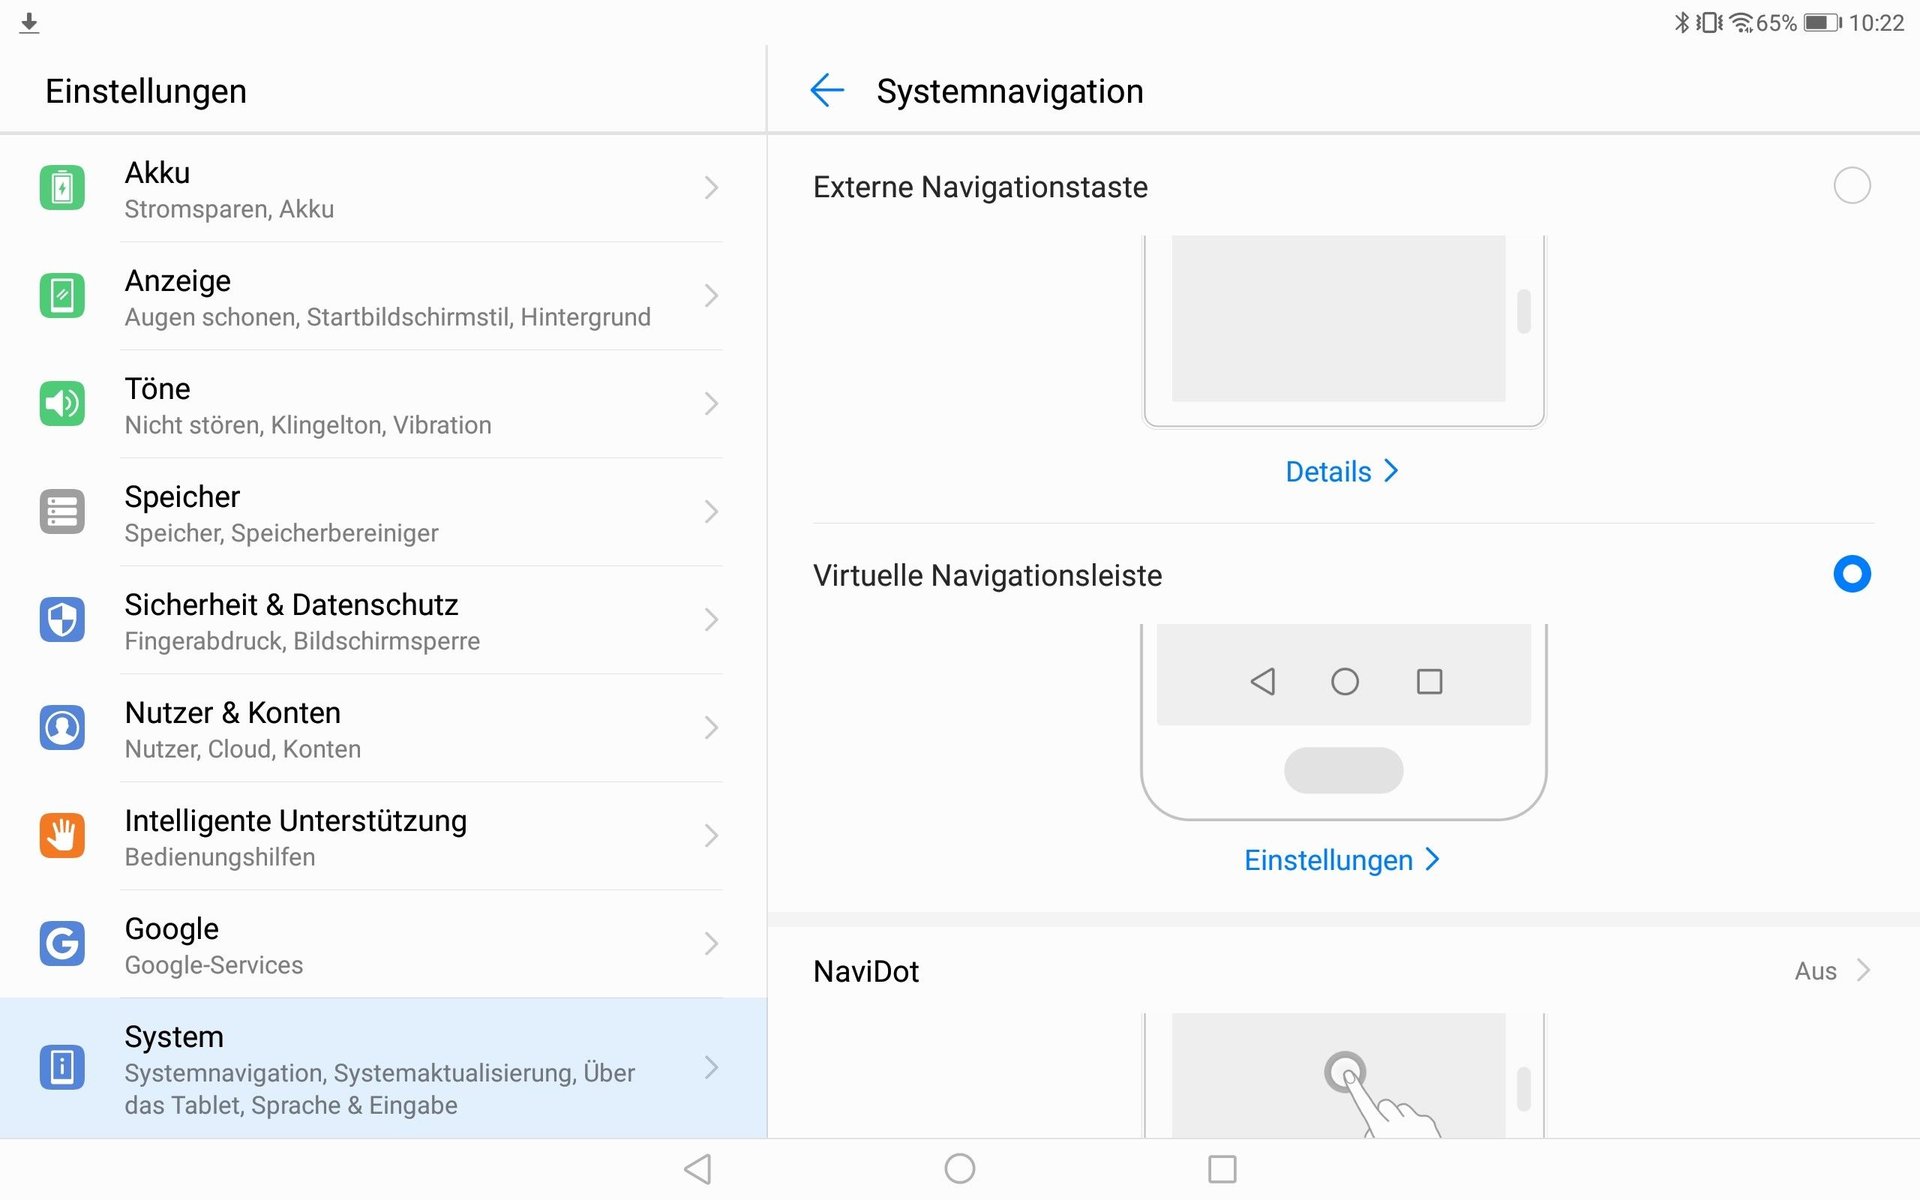The image size is (1920, 1200).
Task: Open the Töne speaker icon
Action: point(62,403)
